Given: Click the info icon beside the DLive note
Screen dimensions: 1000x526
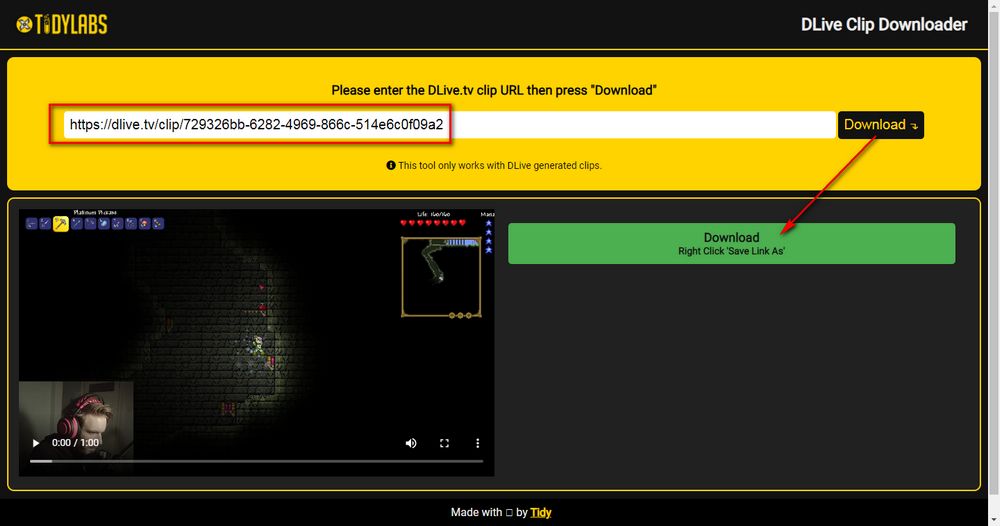Looking at the screenshot, I should [391, 165].
